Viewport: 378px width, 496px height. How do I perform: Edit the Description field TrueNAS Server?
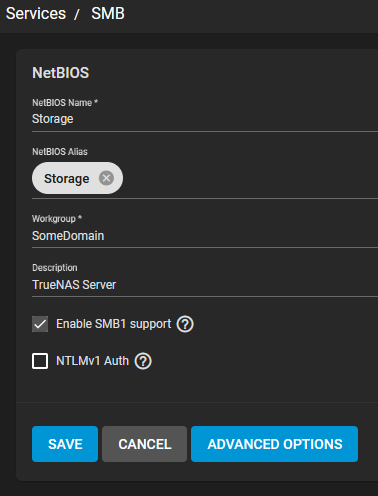point(205,285)
